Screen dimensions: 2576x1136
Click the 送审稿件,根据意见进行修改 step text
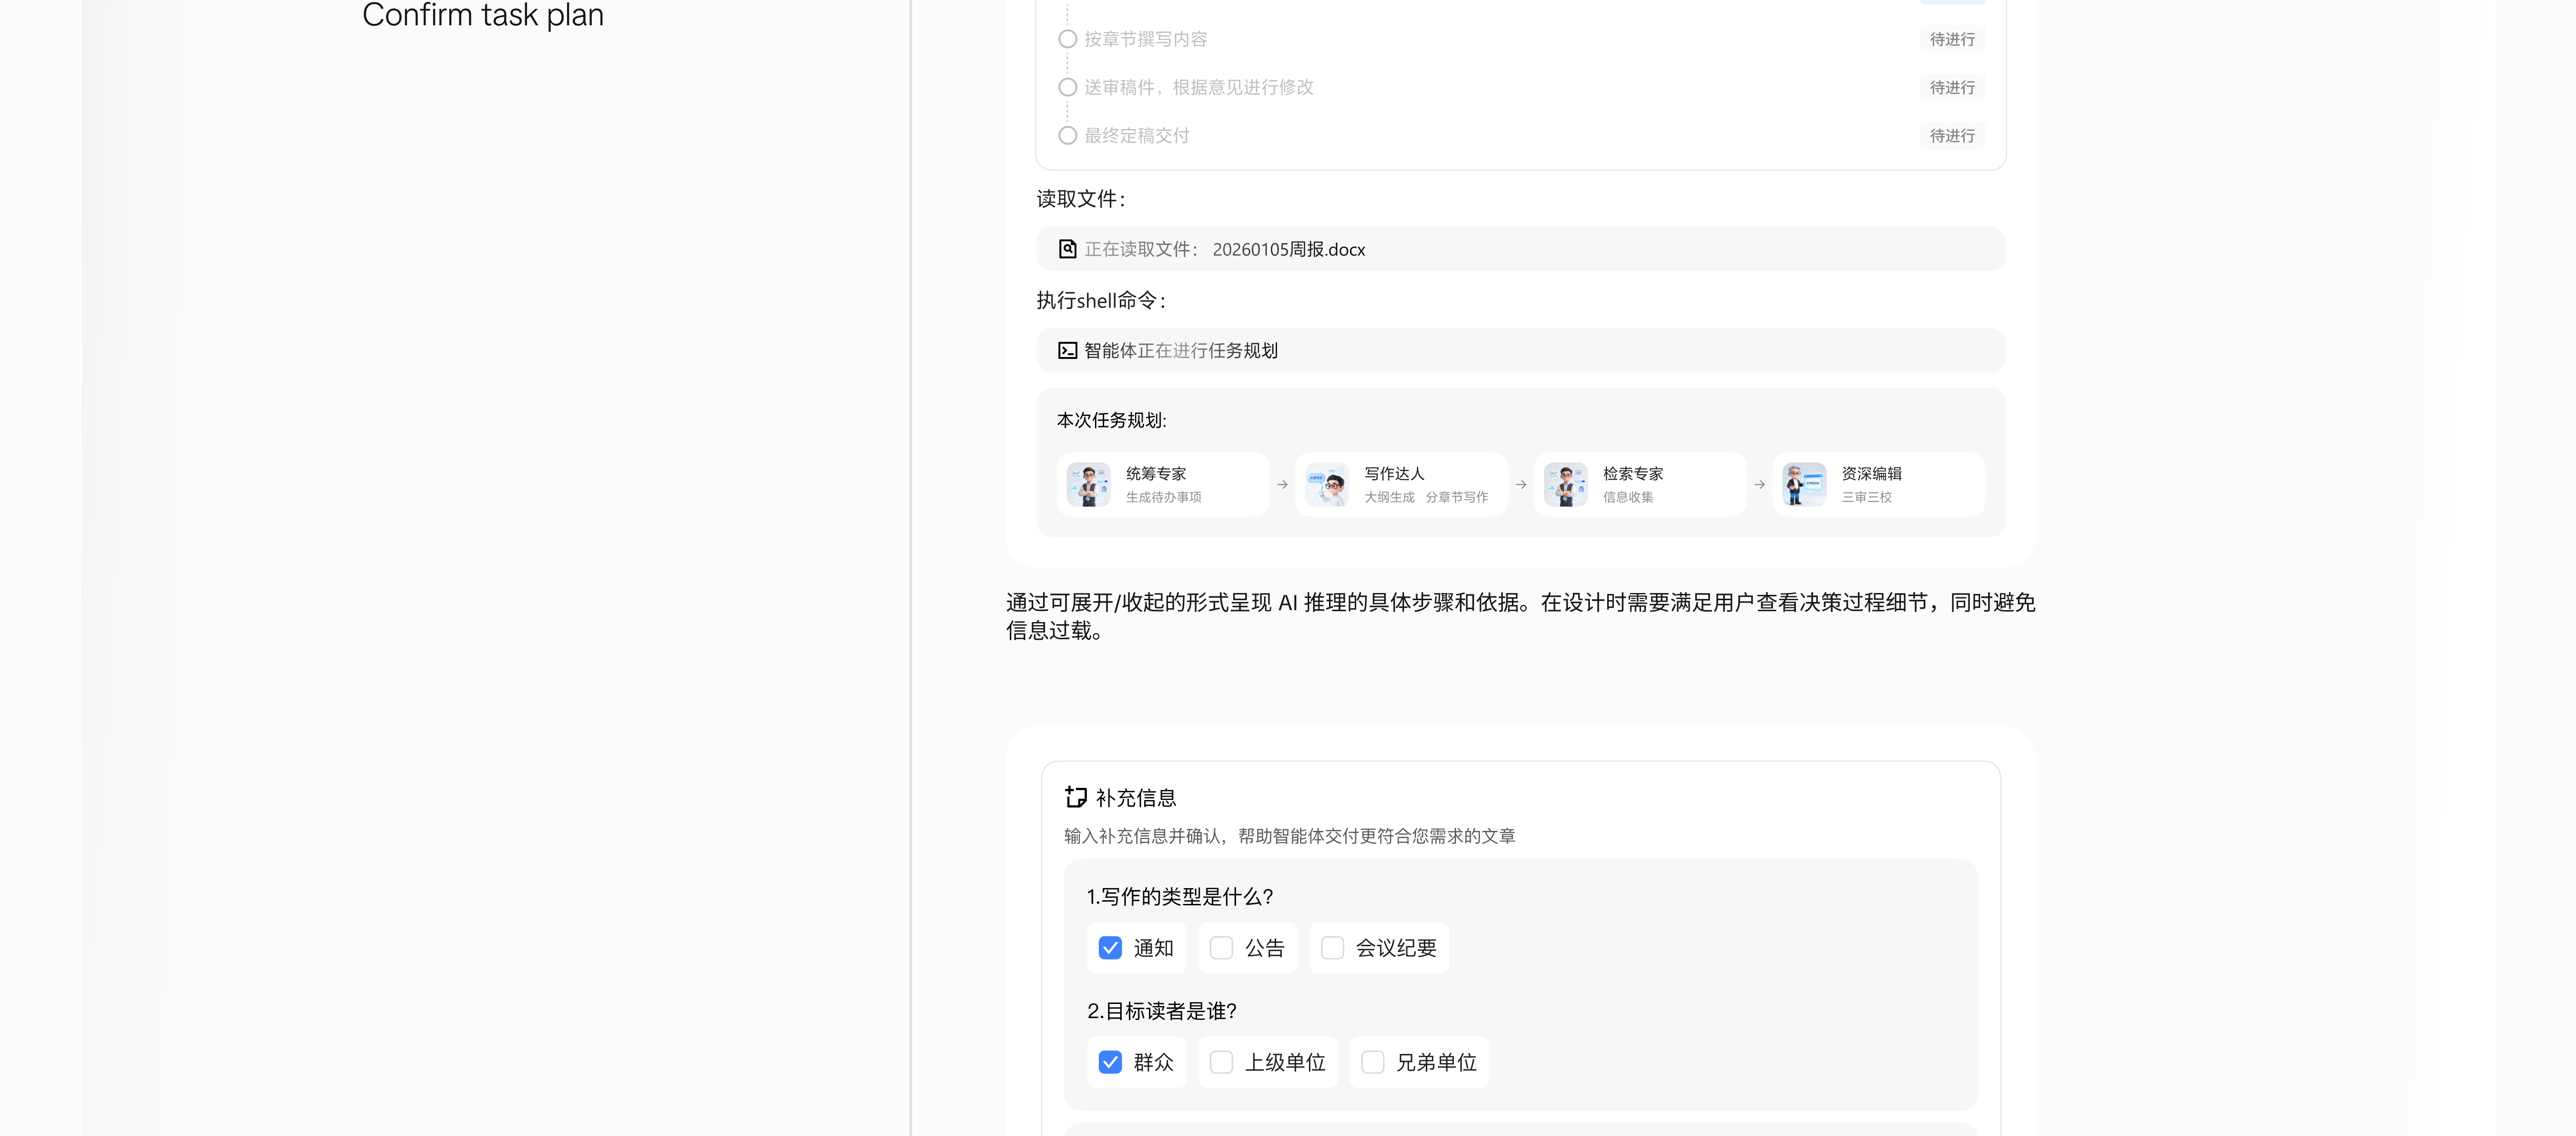[x=1199, y=87]
